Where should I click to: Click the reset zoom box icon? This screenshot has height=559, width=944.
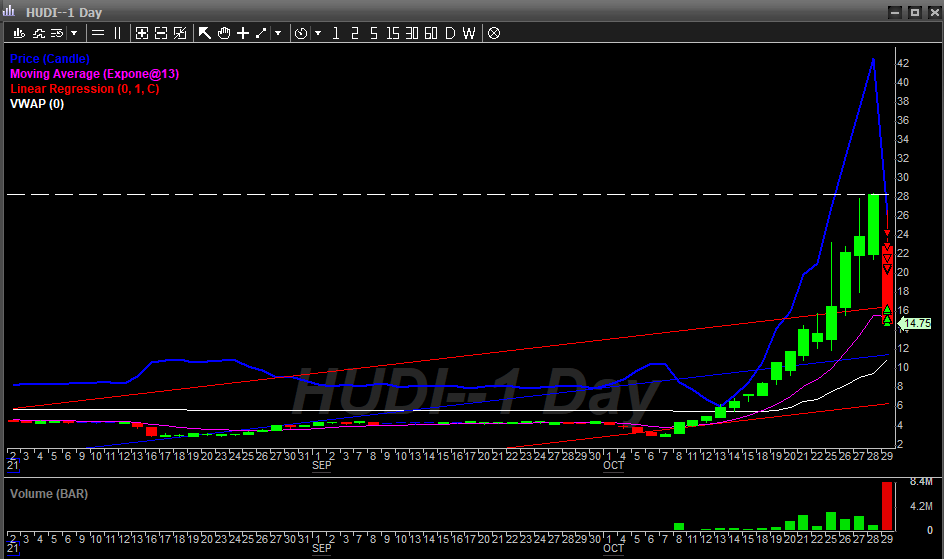click(180, 33)
